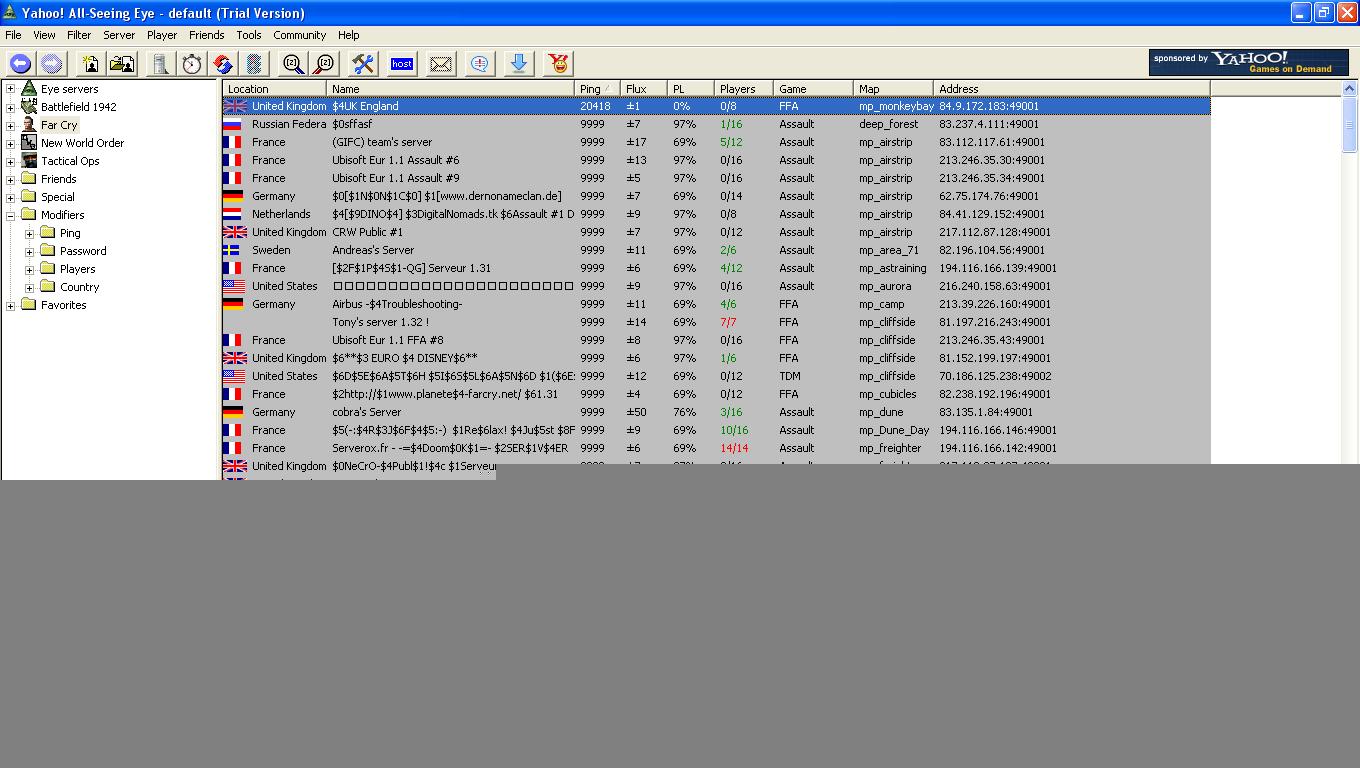Select the 'cobra's Server' row

[x=366, y=412]
